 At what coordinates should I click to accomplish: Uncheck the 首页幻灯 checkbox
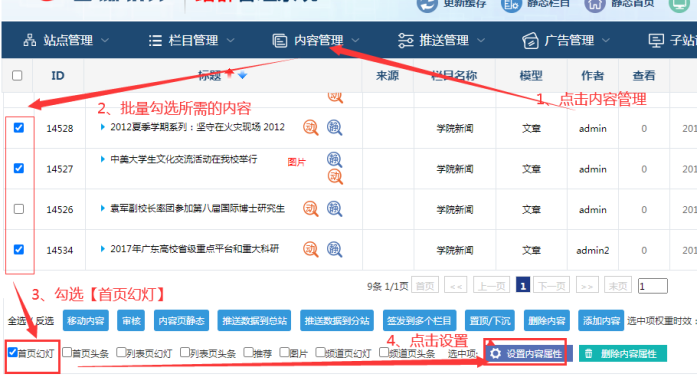tap(12, 352)
